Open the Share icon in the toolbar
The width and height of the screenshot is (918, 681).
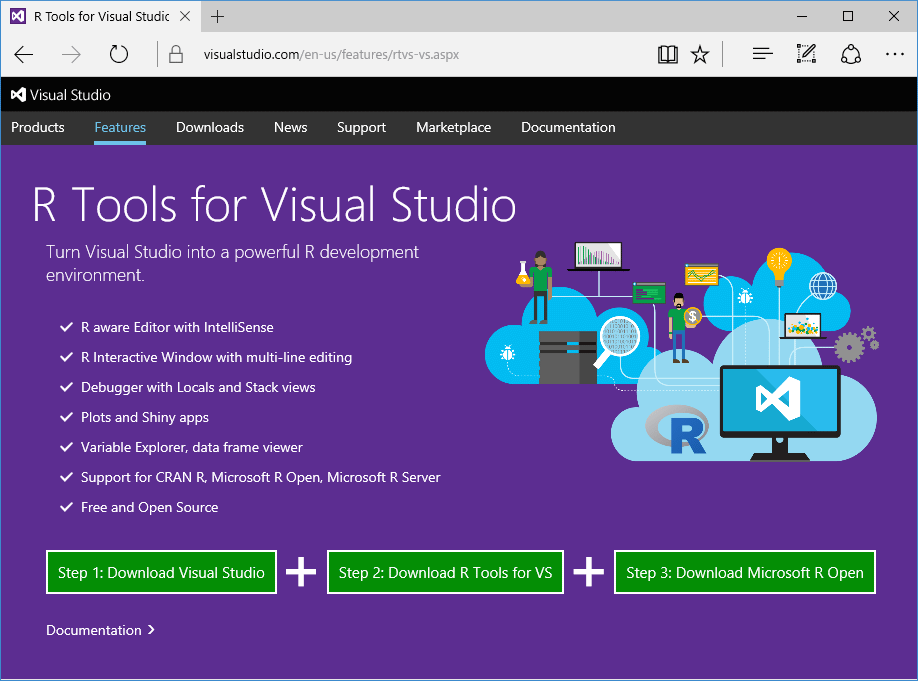[850, 54]
